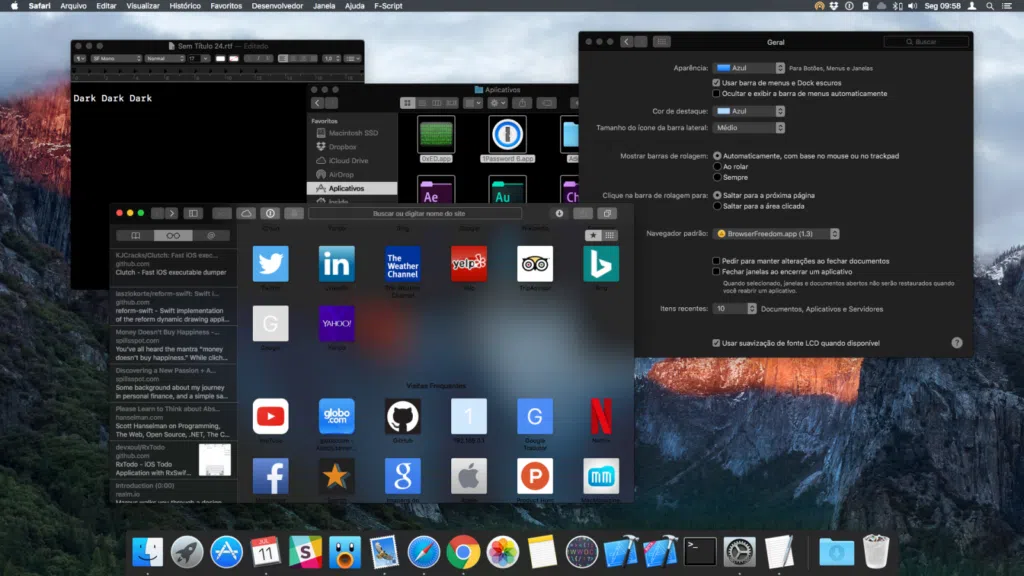Open Shared Links with the @ icon
Viewport: 1024px width, 576px height.
point(212,235)
